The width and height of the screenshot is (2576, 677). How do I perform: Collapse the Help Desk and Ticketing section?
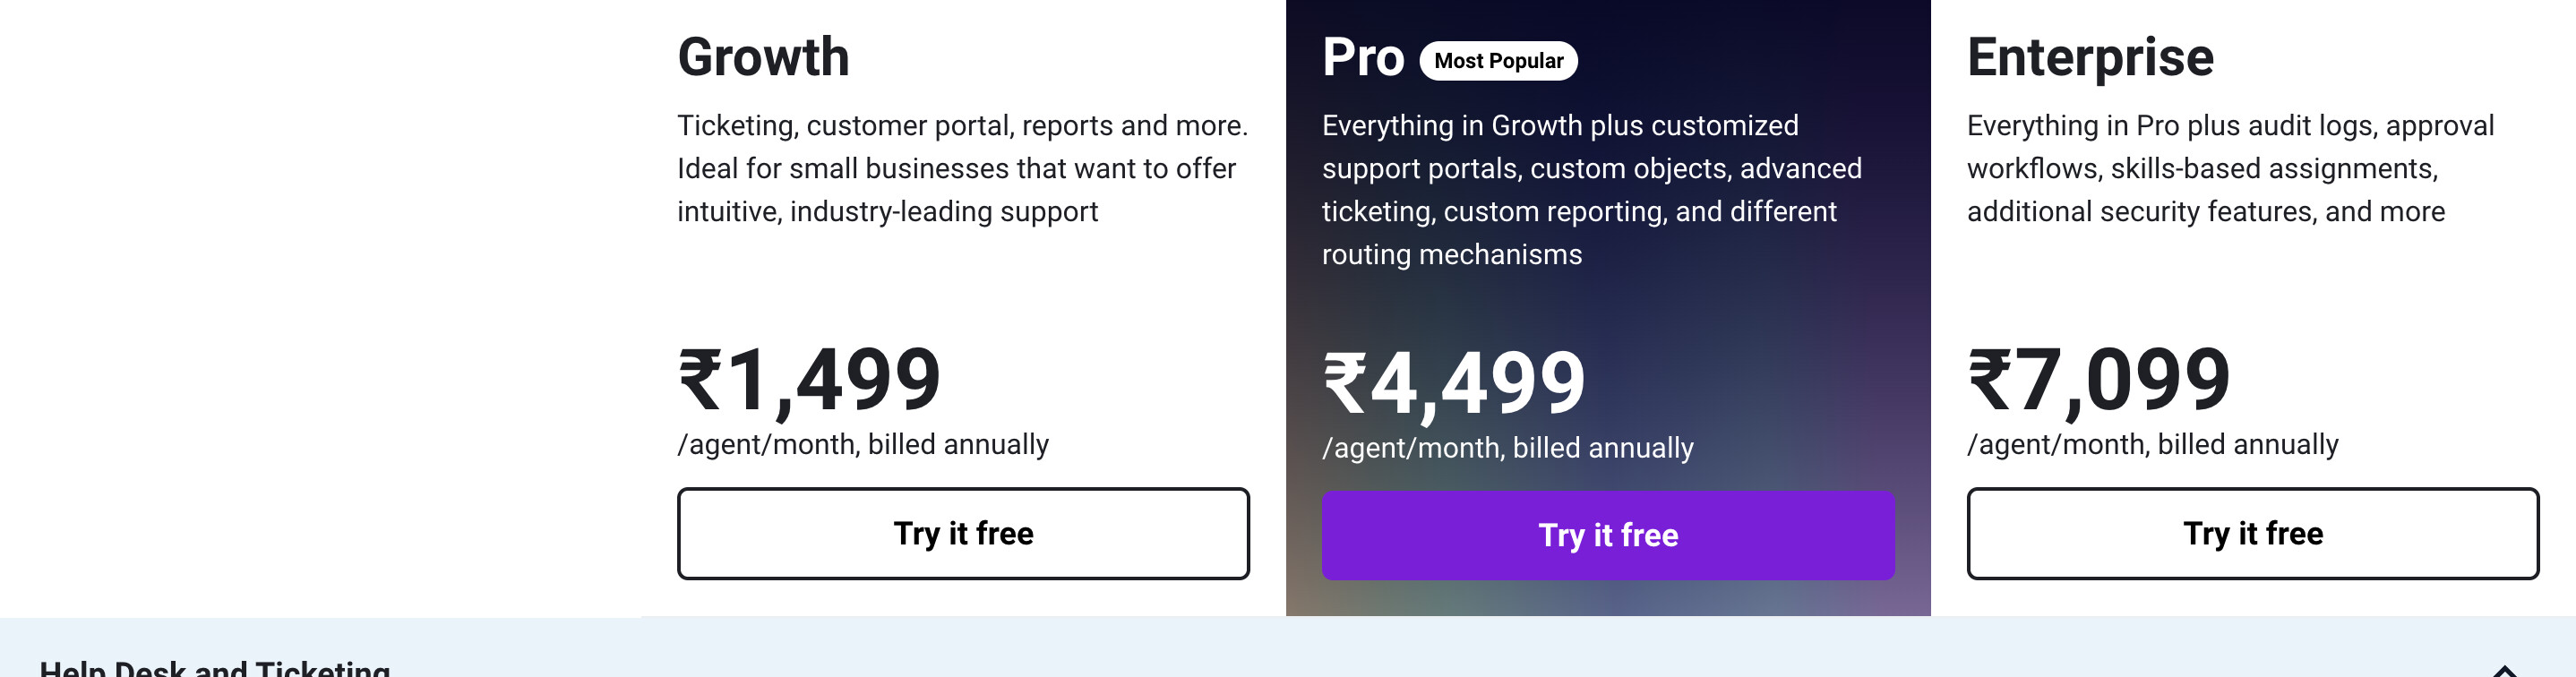(x=2504, y=670)
